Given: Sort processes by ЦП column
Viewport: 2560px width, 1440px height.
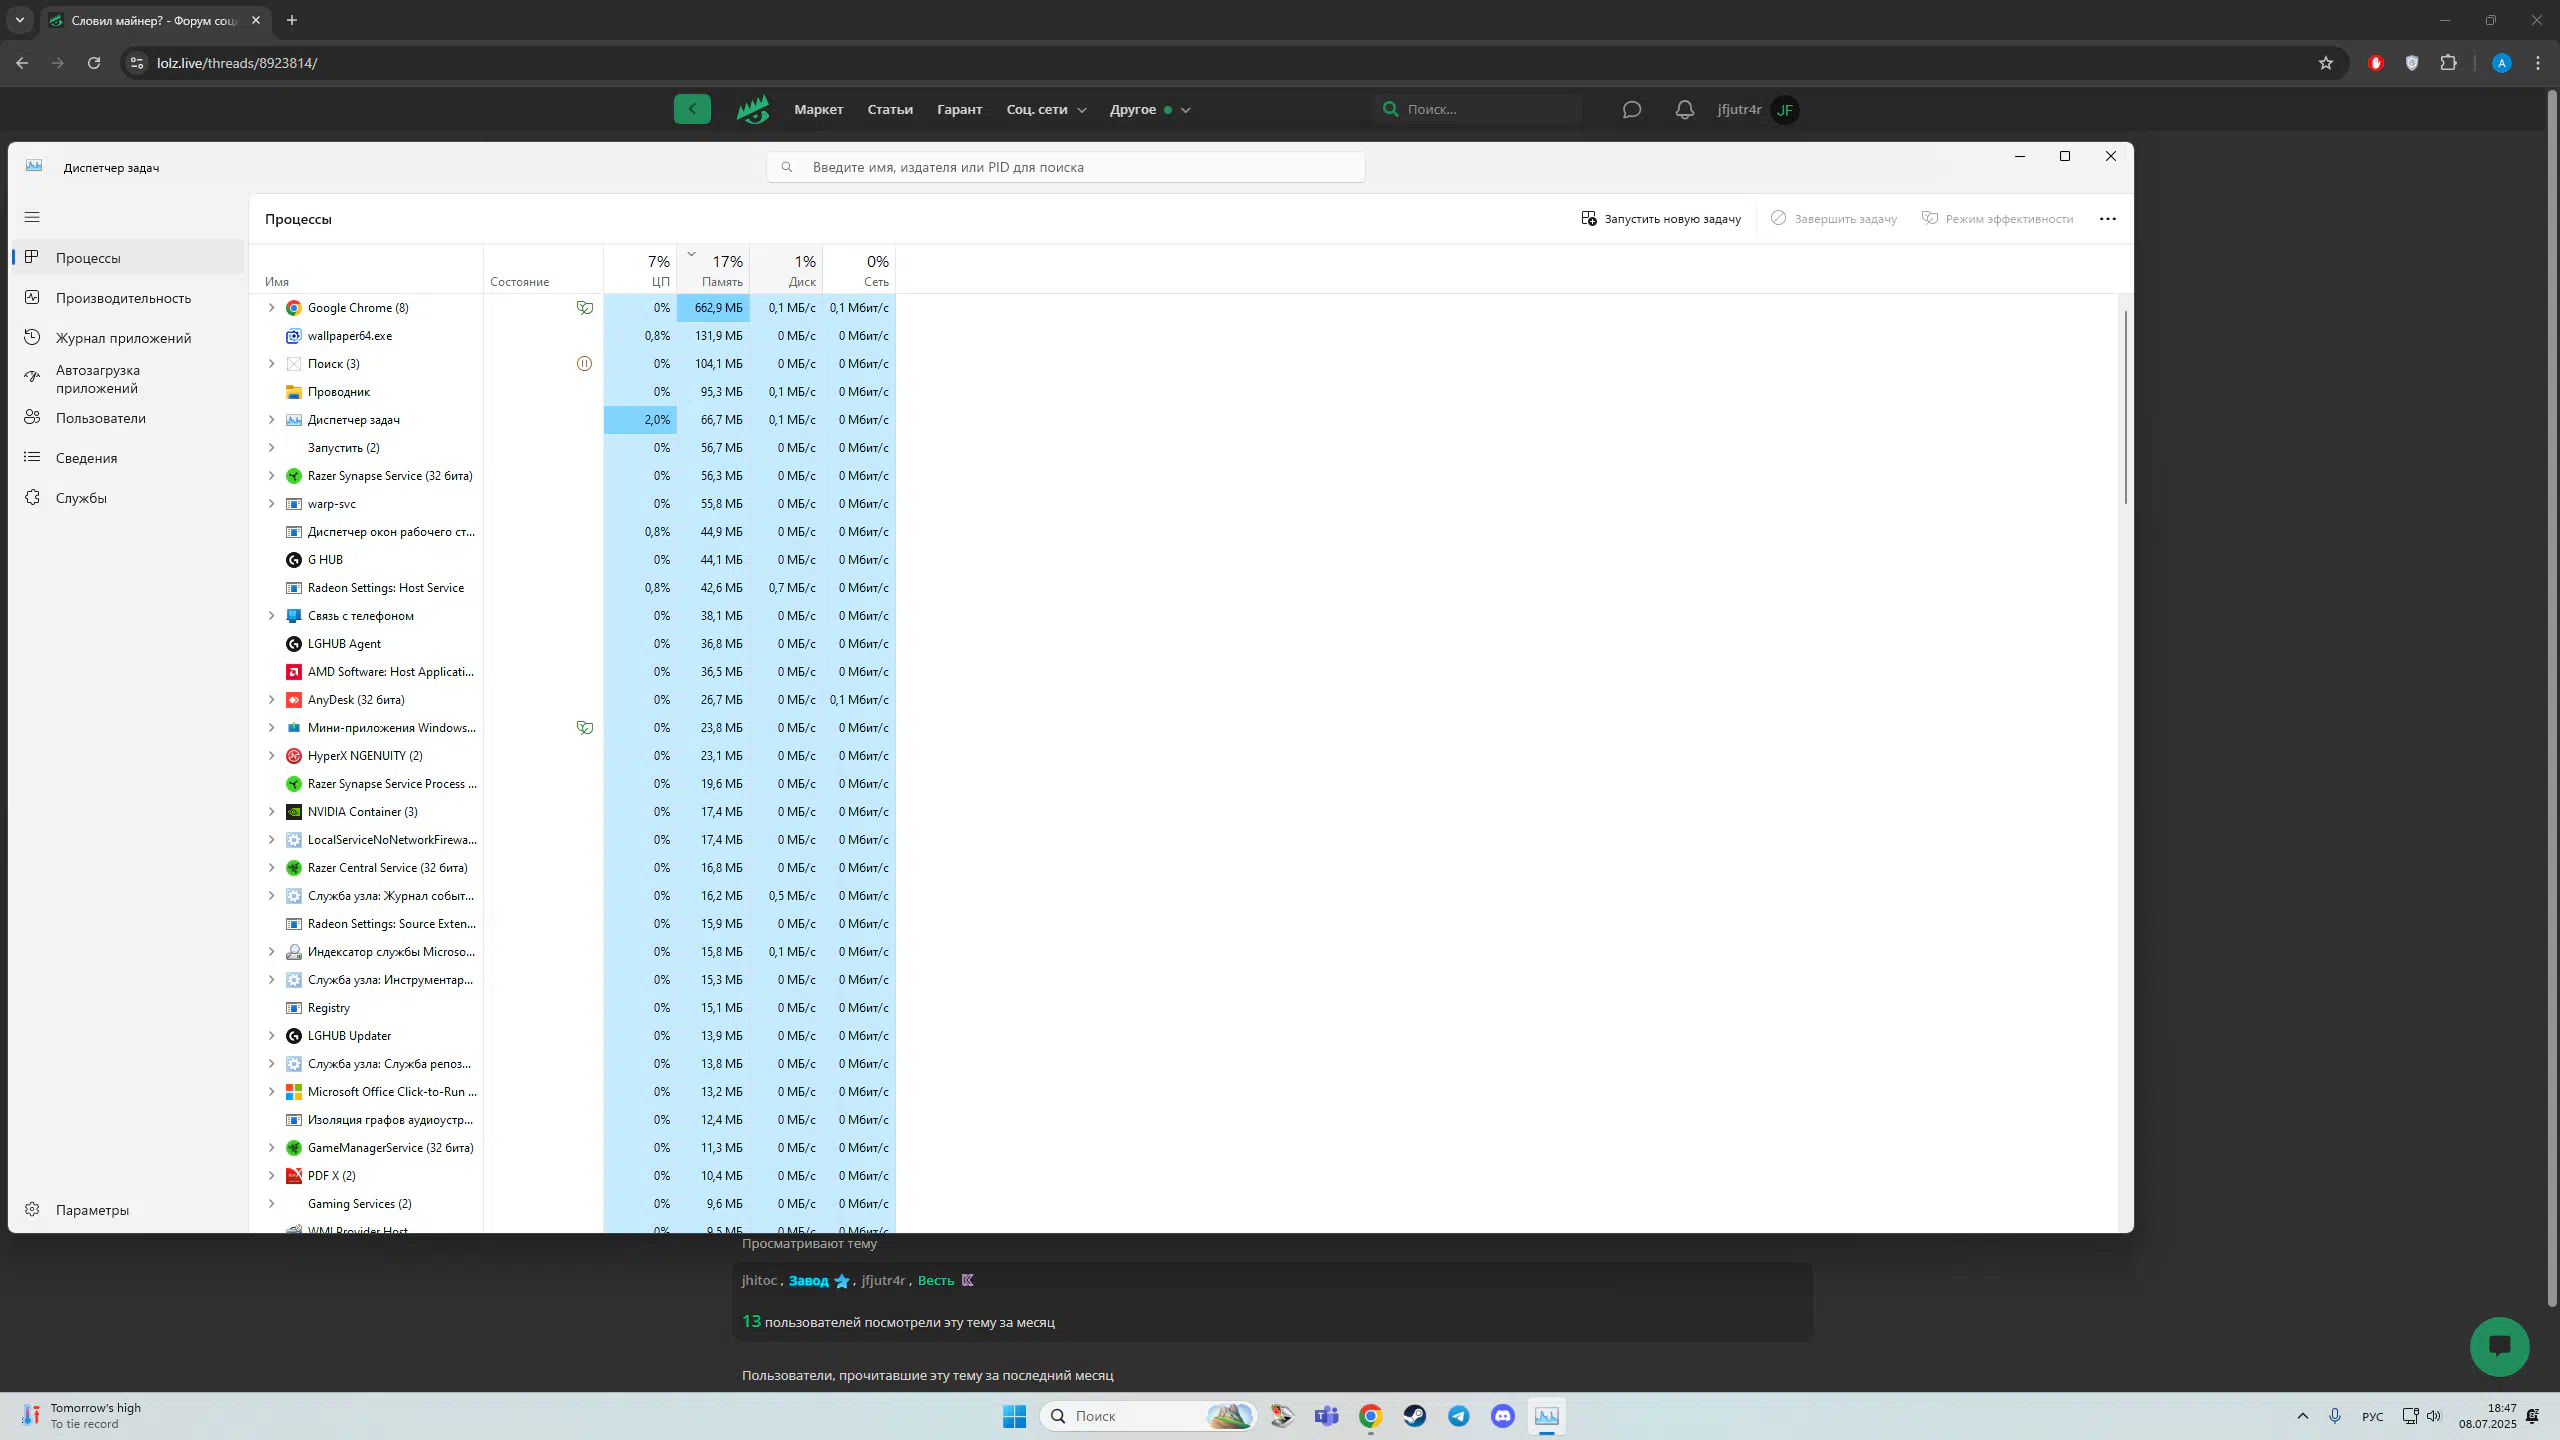Looking at the screenshot, I should click(x=640, y=270).
